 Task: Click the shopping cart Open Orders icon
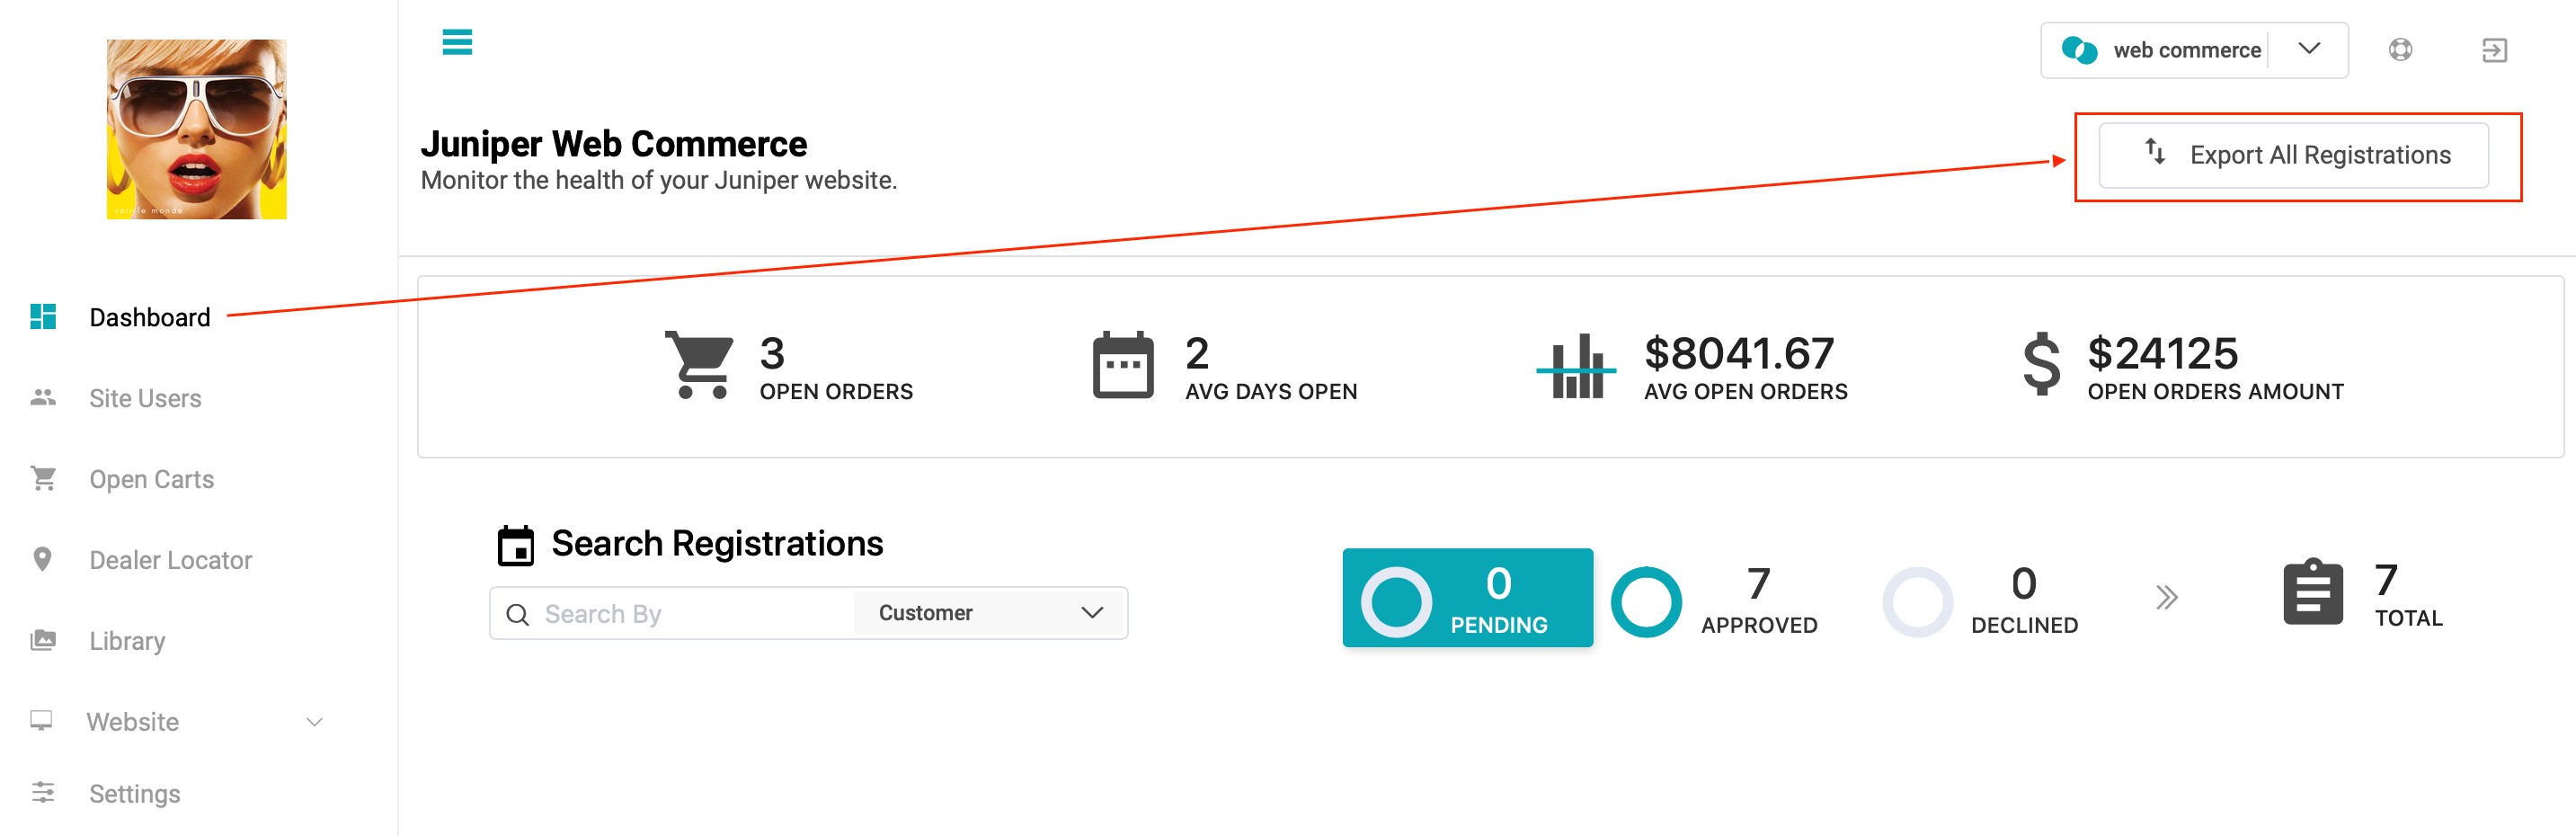pos(699,365)
